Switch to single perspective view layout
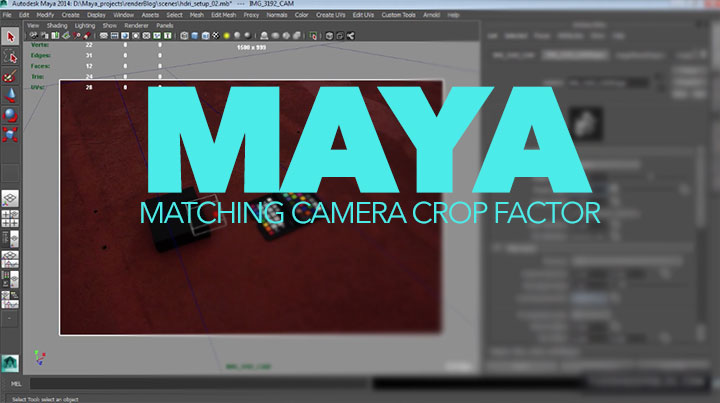720x403 pixels. [10, 199]
